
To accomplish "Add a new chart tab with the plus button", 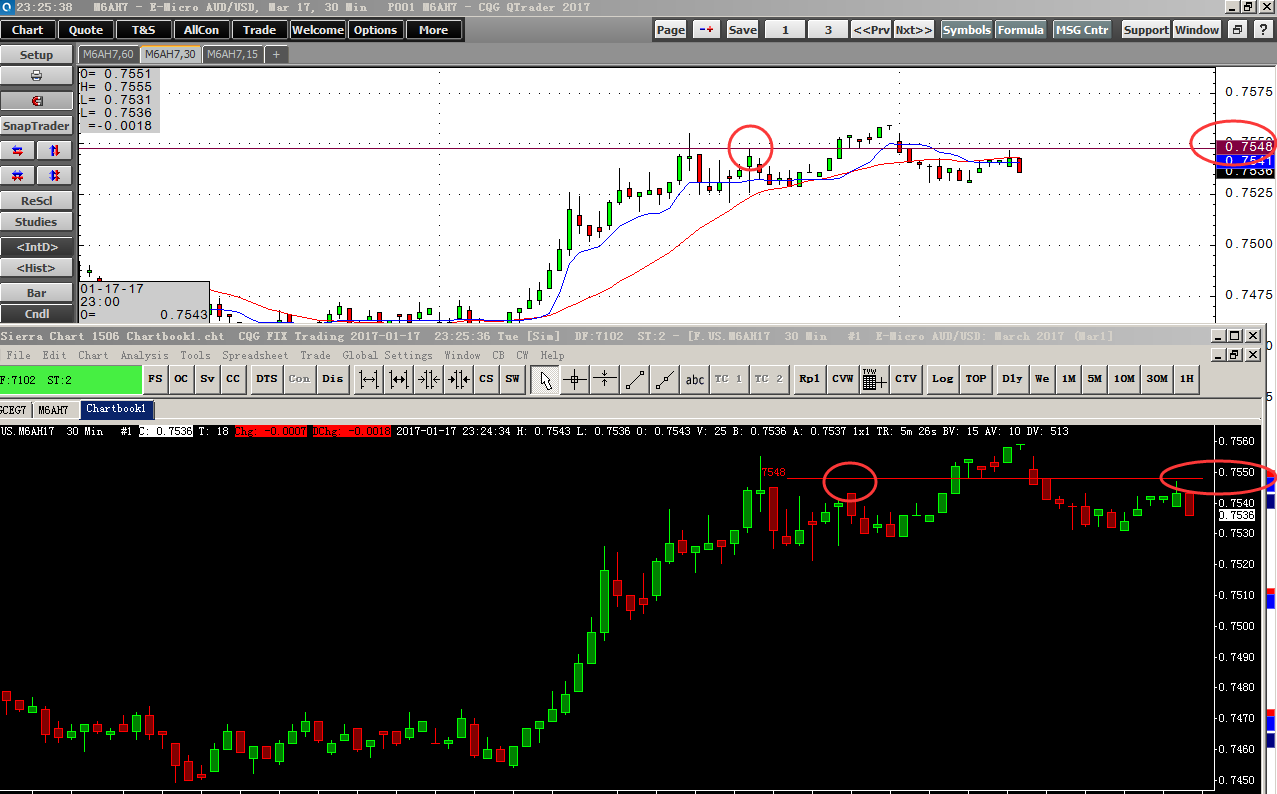I will tap(276, 54).
